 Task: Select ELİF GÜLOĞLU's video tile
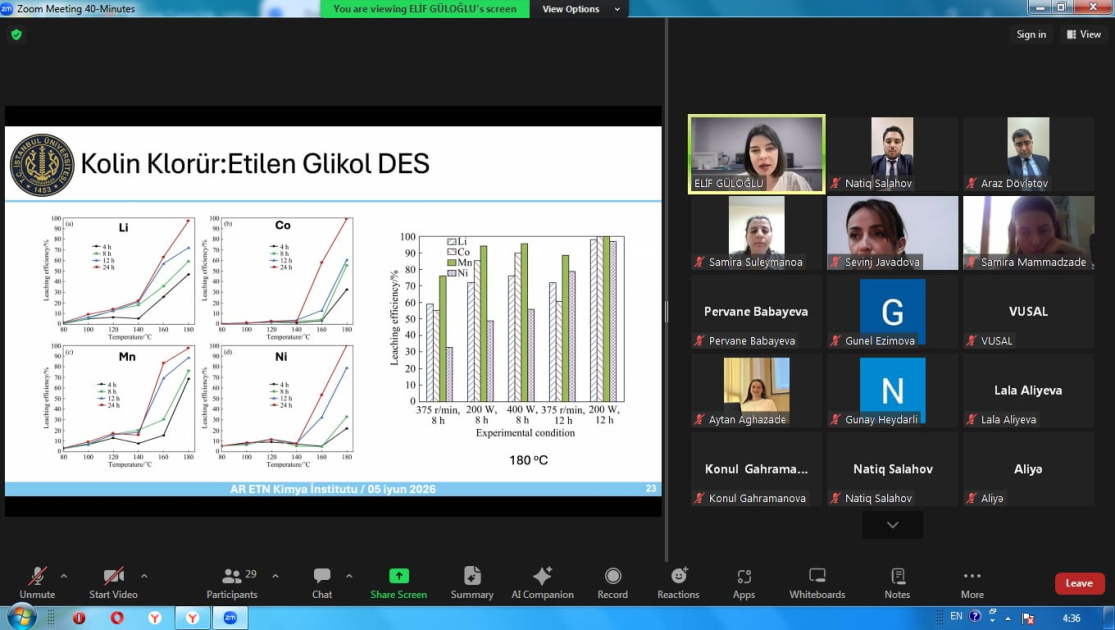click(x=757, y=154)
